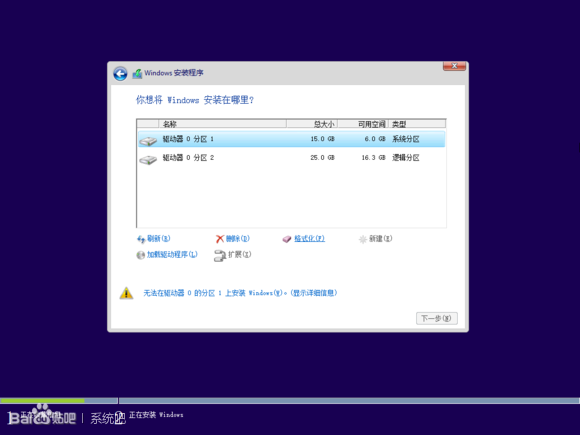Close the Windows setup dialog
This screenshot has width=580, height=435.
coord(454,66)
